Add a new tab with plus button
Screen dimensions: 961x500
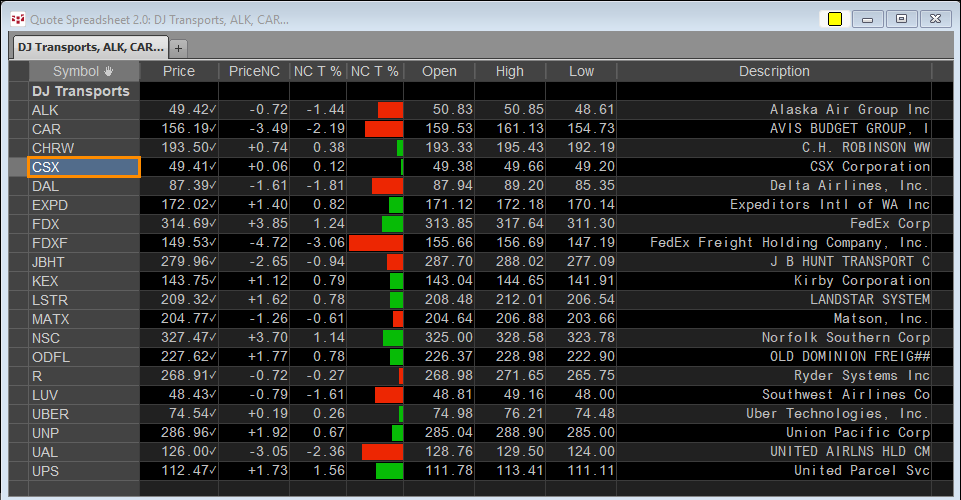[x=178, y=48]
